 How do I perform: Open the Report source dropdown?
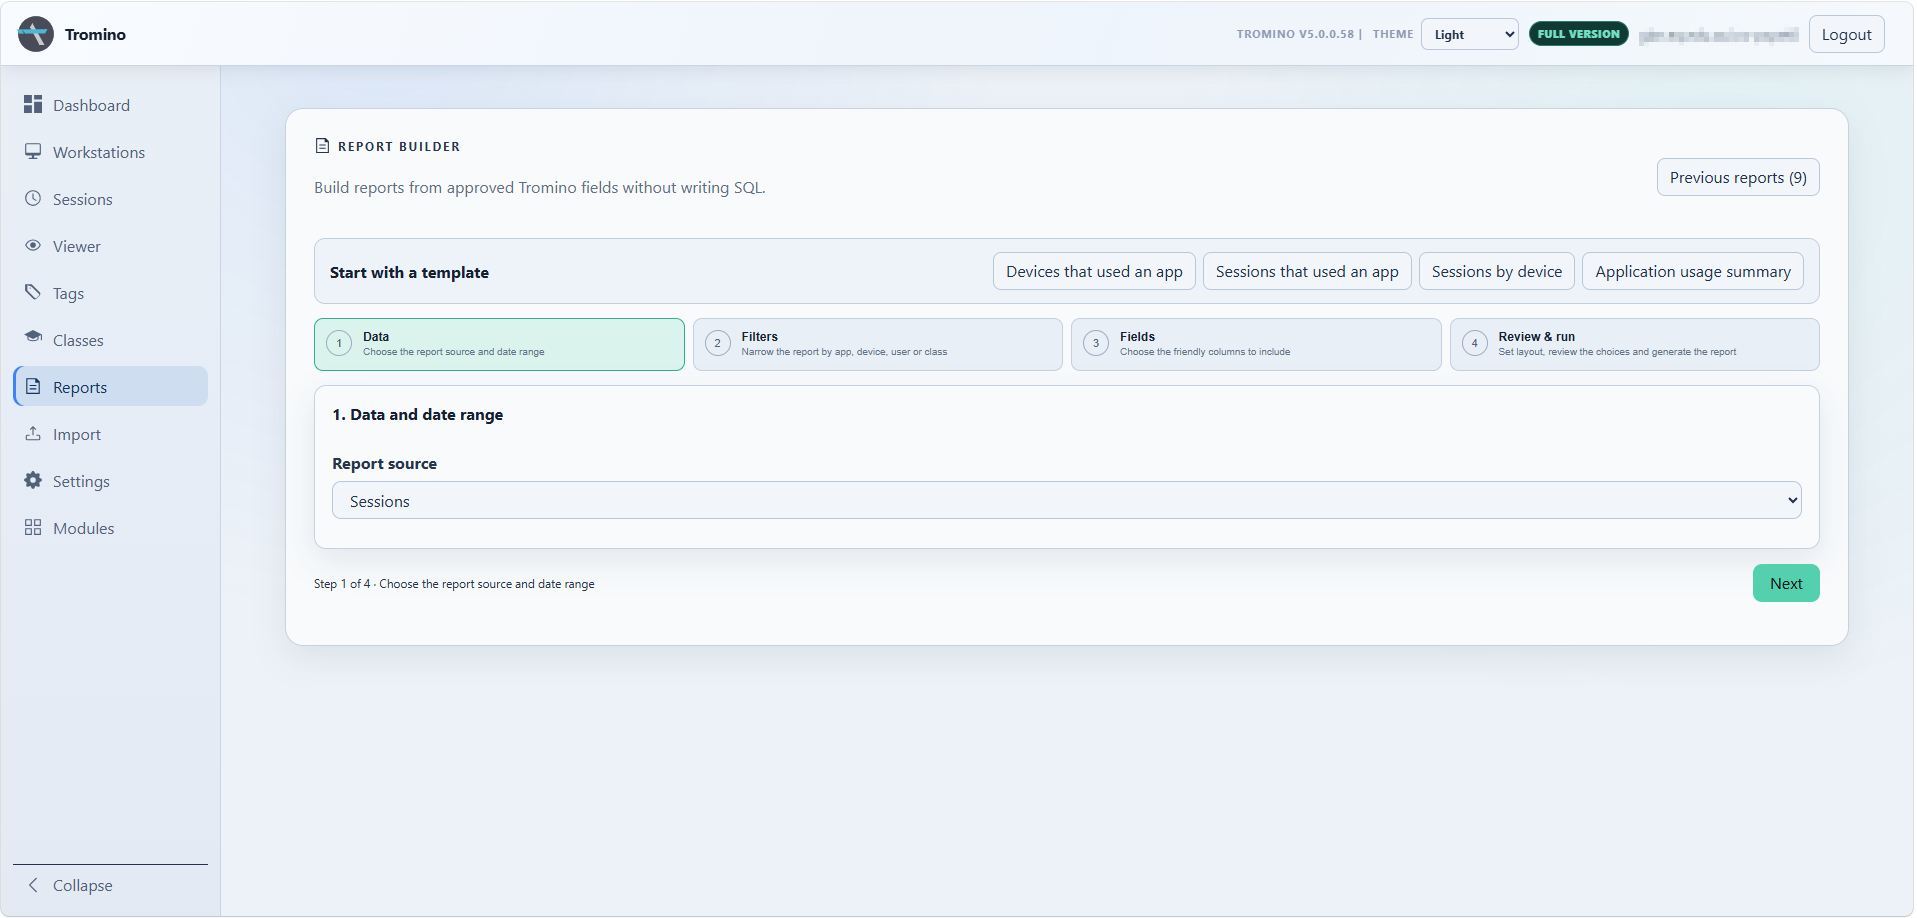(x=1066, y=500)
